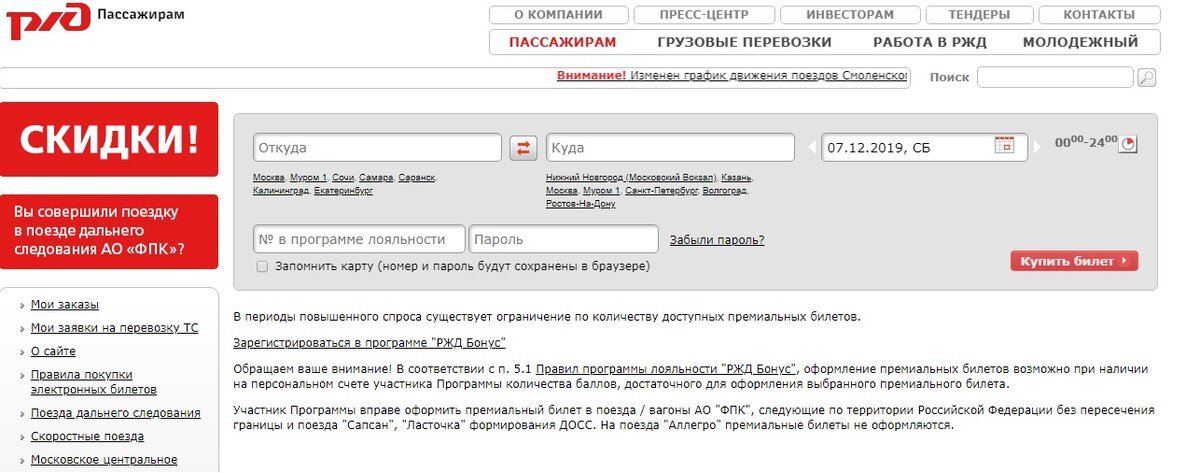Click the 'Купить билет' button
1200x473 pixels.
point(1074,261)
